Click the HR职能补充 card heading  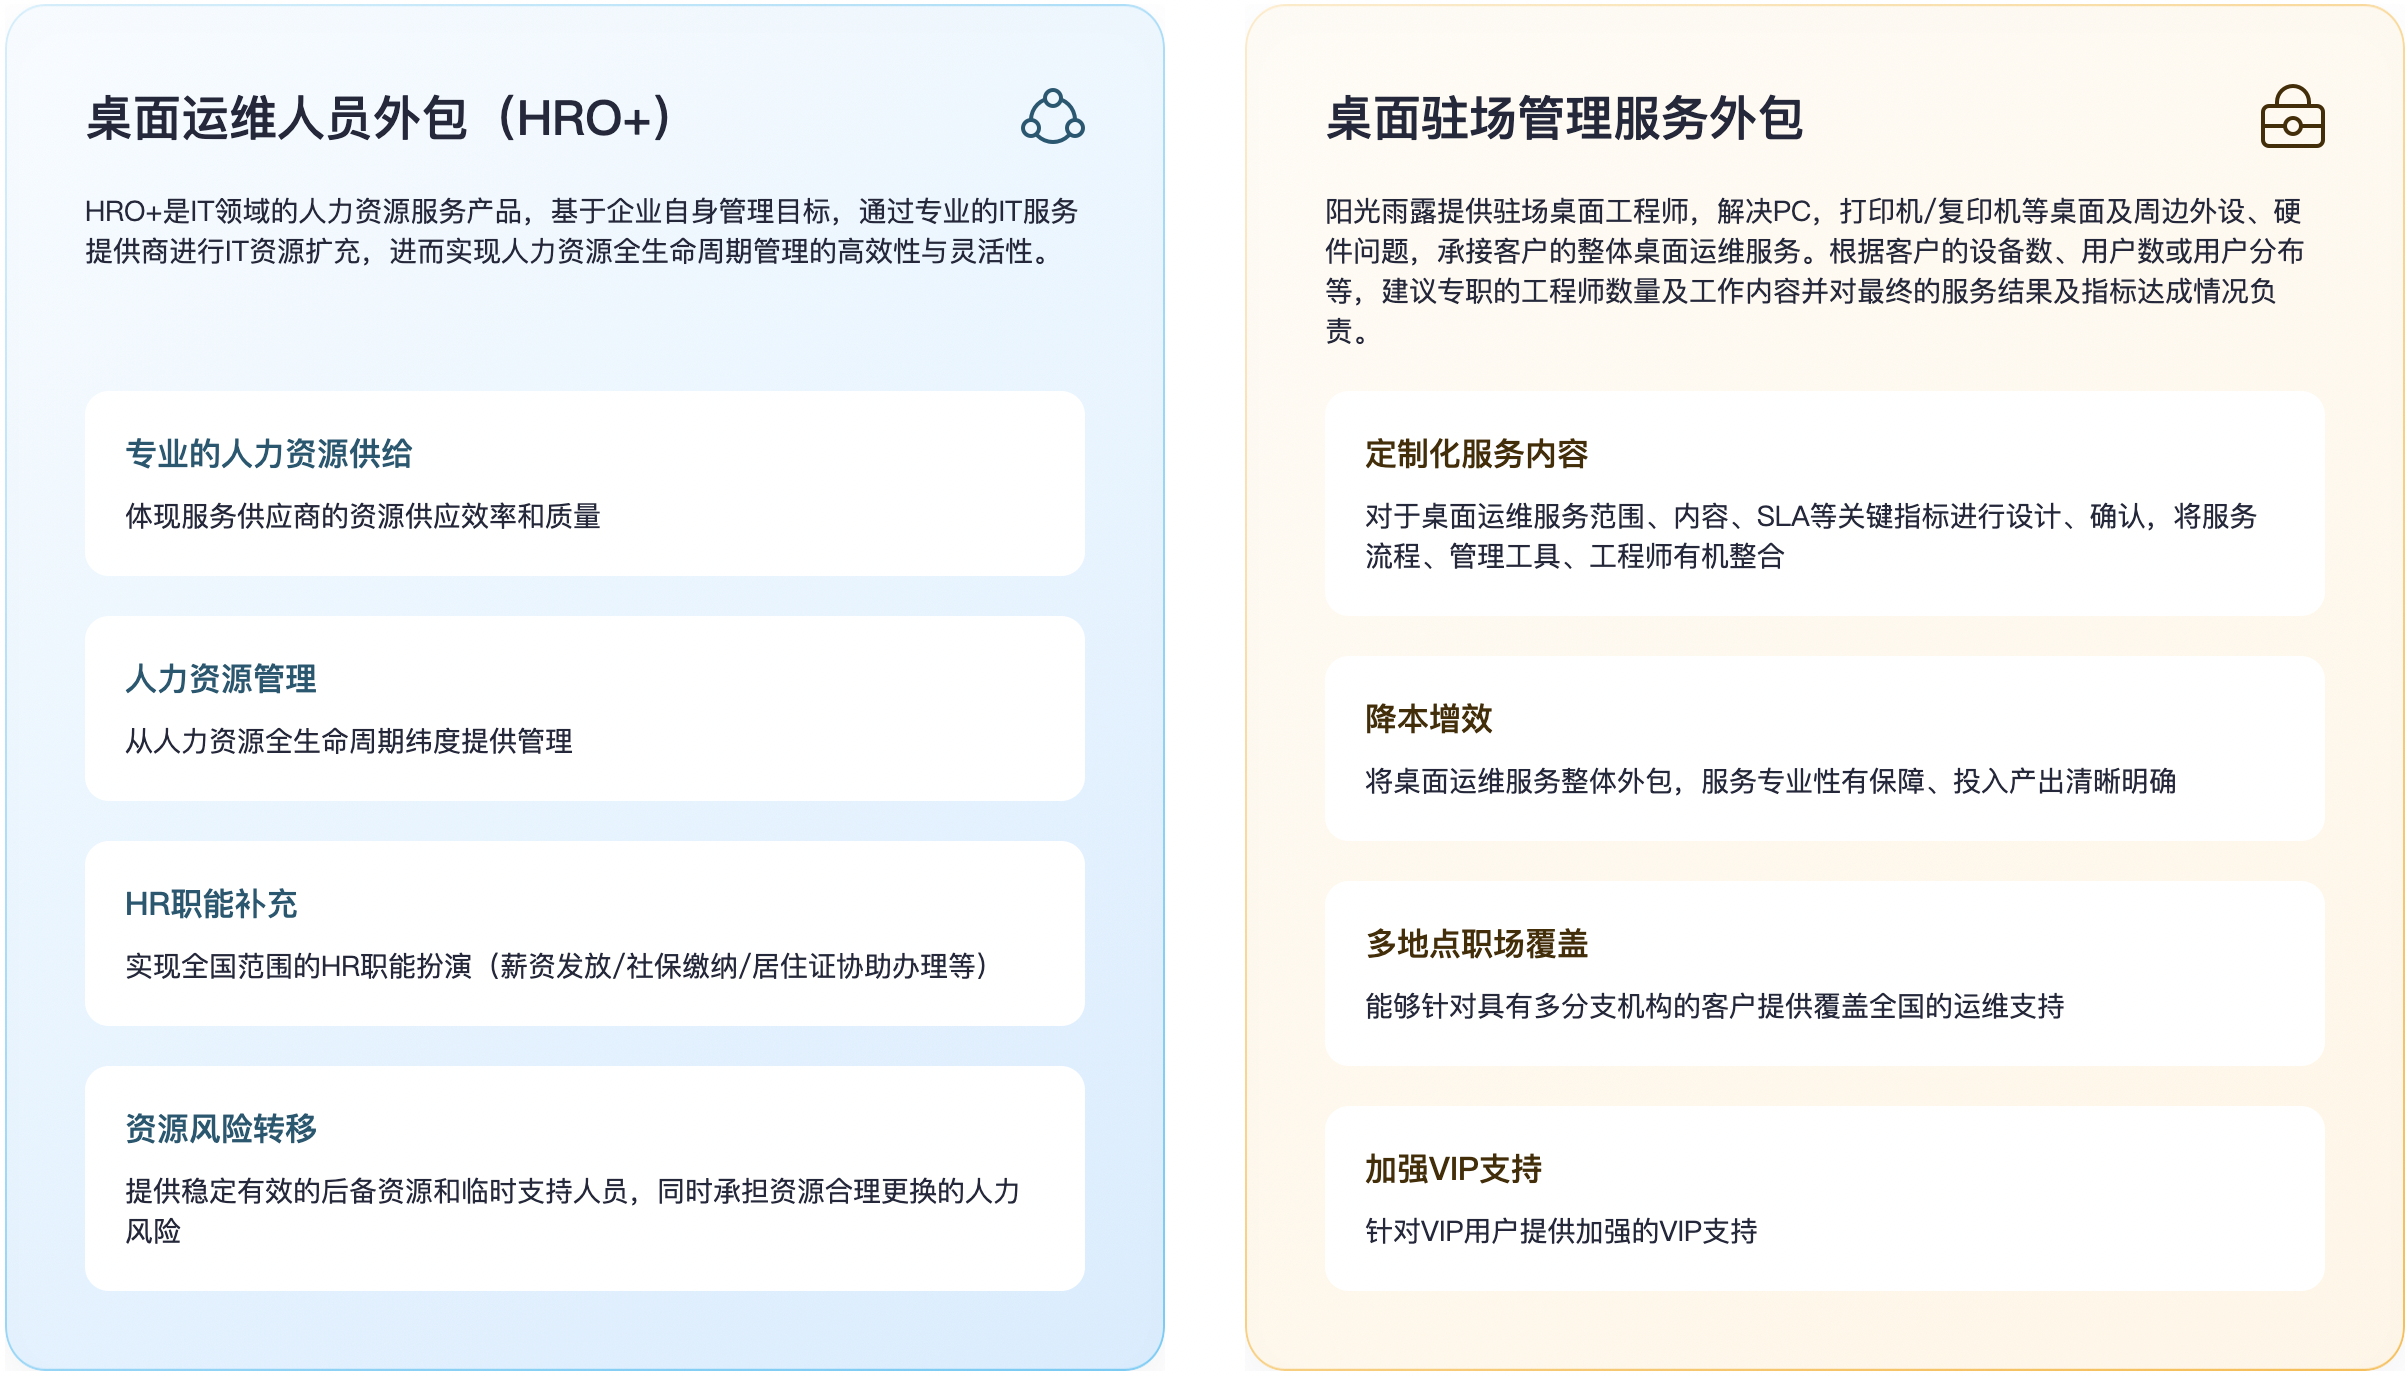point(211,904)
